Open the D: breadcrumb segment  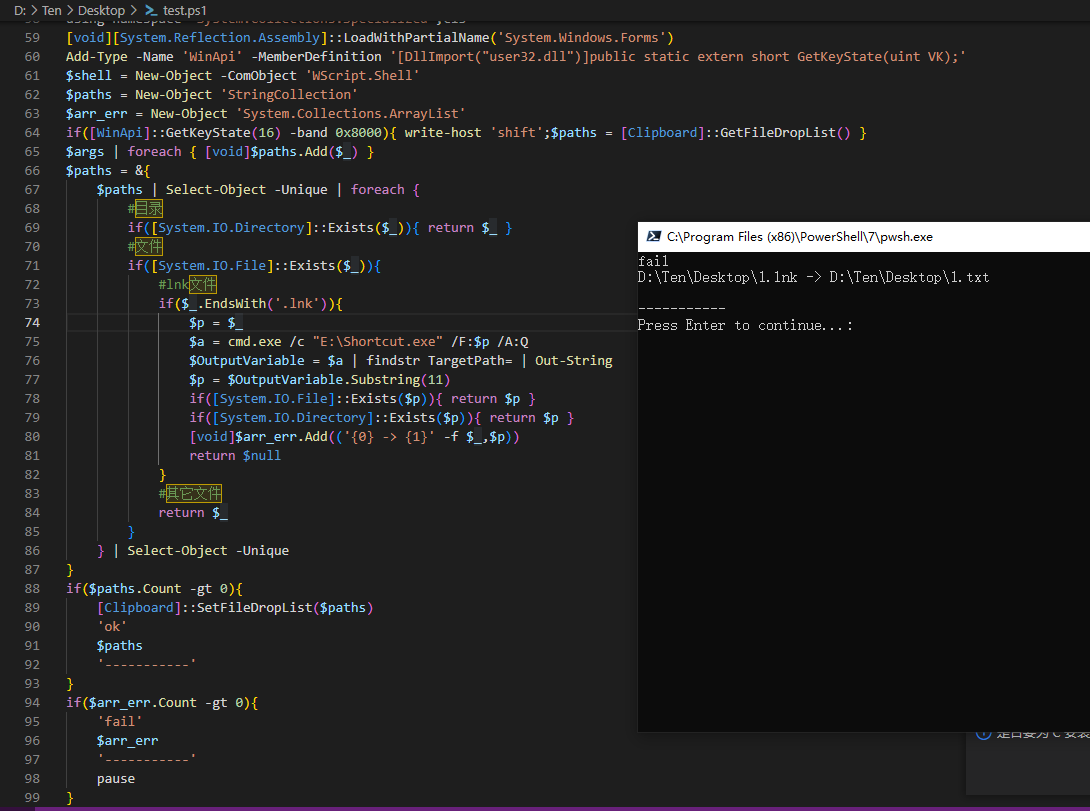point(20,10)
